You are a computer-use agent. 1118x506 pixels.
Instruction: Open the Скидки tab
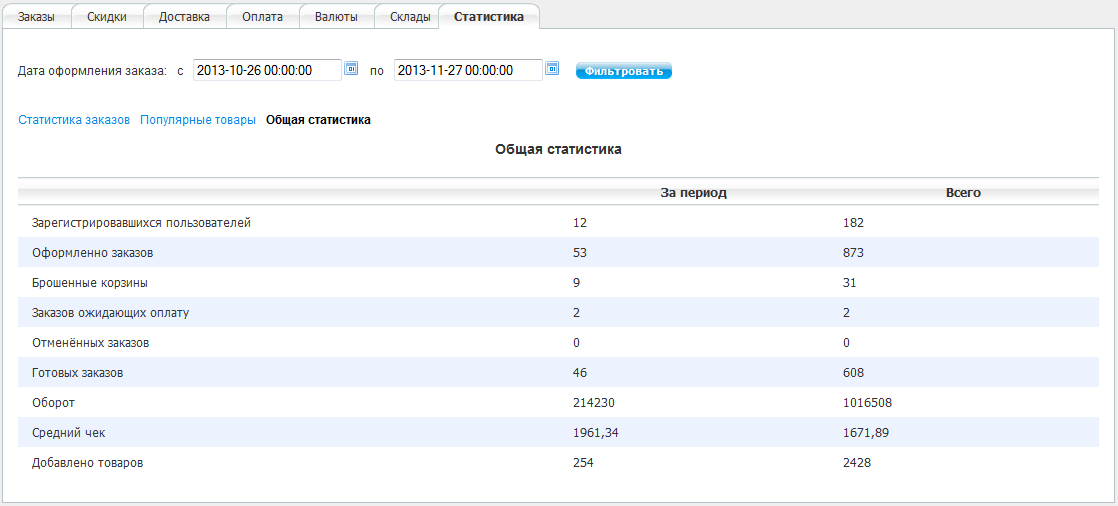point(107,17)
